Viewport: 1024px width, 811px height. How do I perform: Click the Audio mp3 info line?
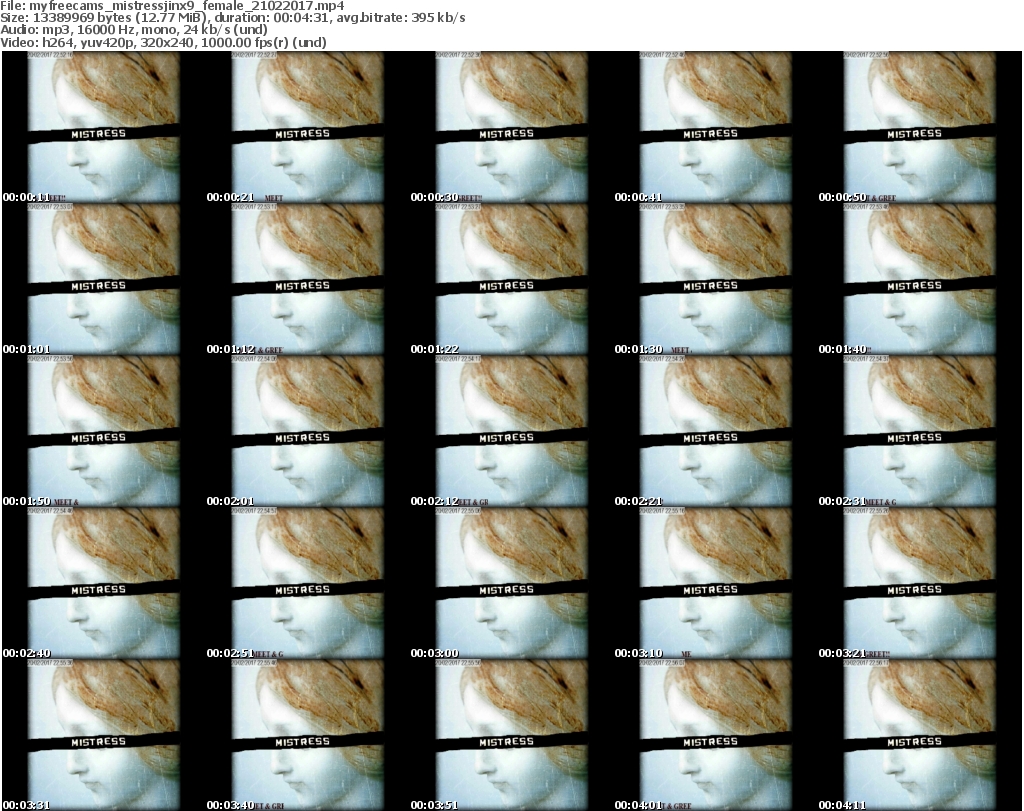pyautogui.click(x=134, y=30)
